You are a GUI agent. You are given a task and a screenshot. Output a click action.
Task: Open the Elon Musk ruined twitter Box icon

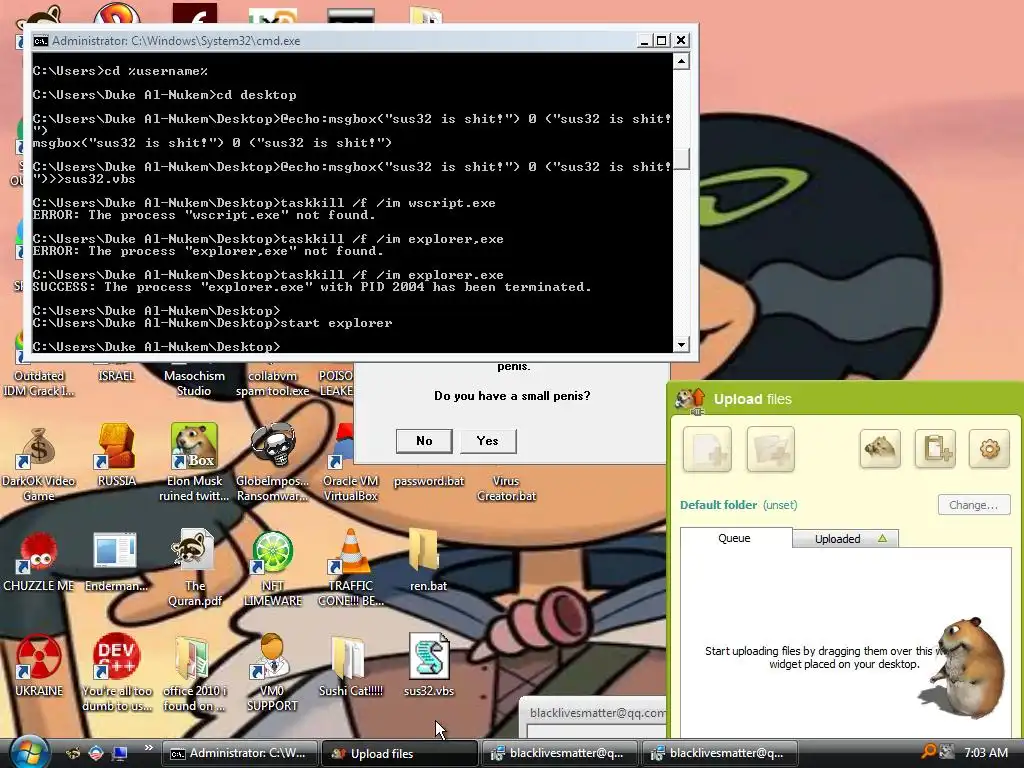click(x=194, y=447)
